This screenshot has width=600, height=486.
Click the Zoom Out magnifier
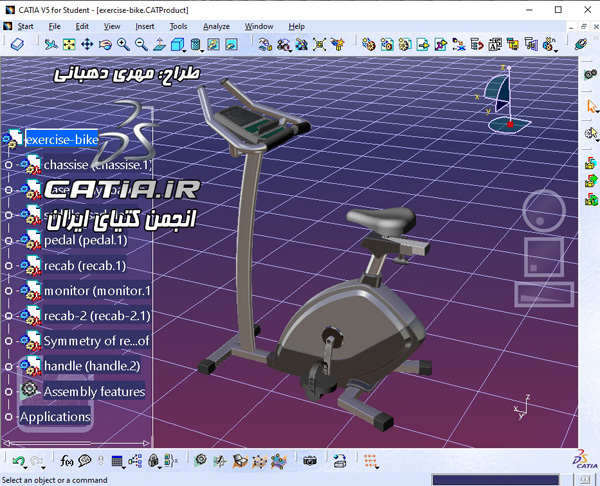[x=142, y=44]
